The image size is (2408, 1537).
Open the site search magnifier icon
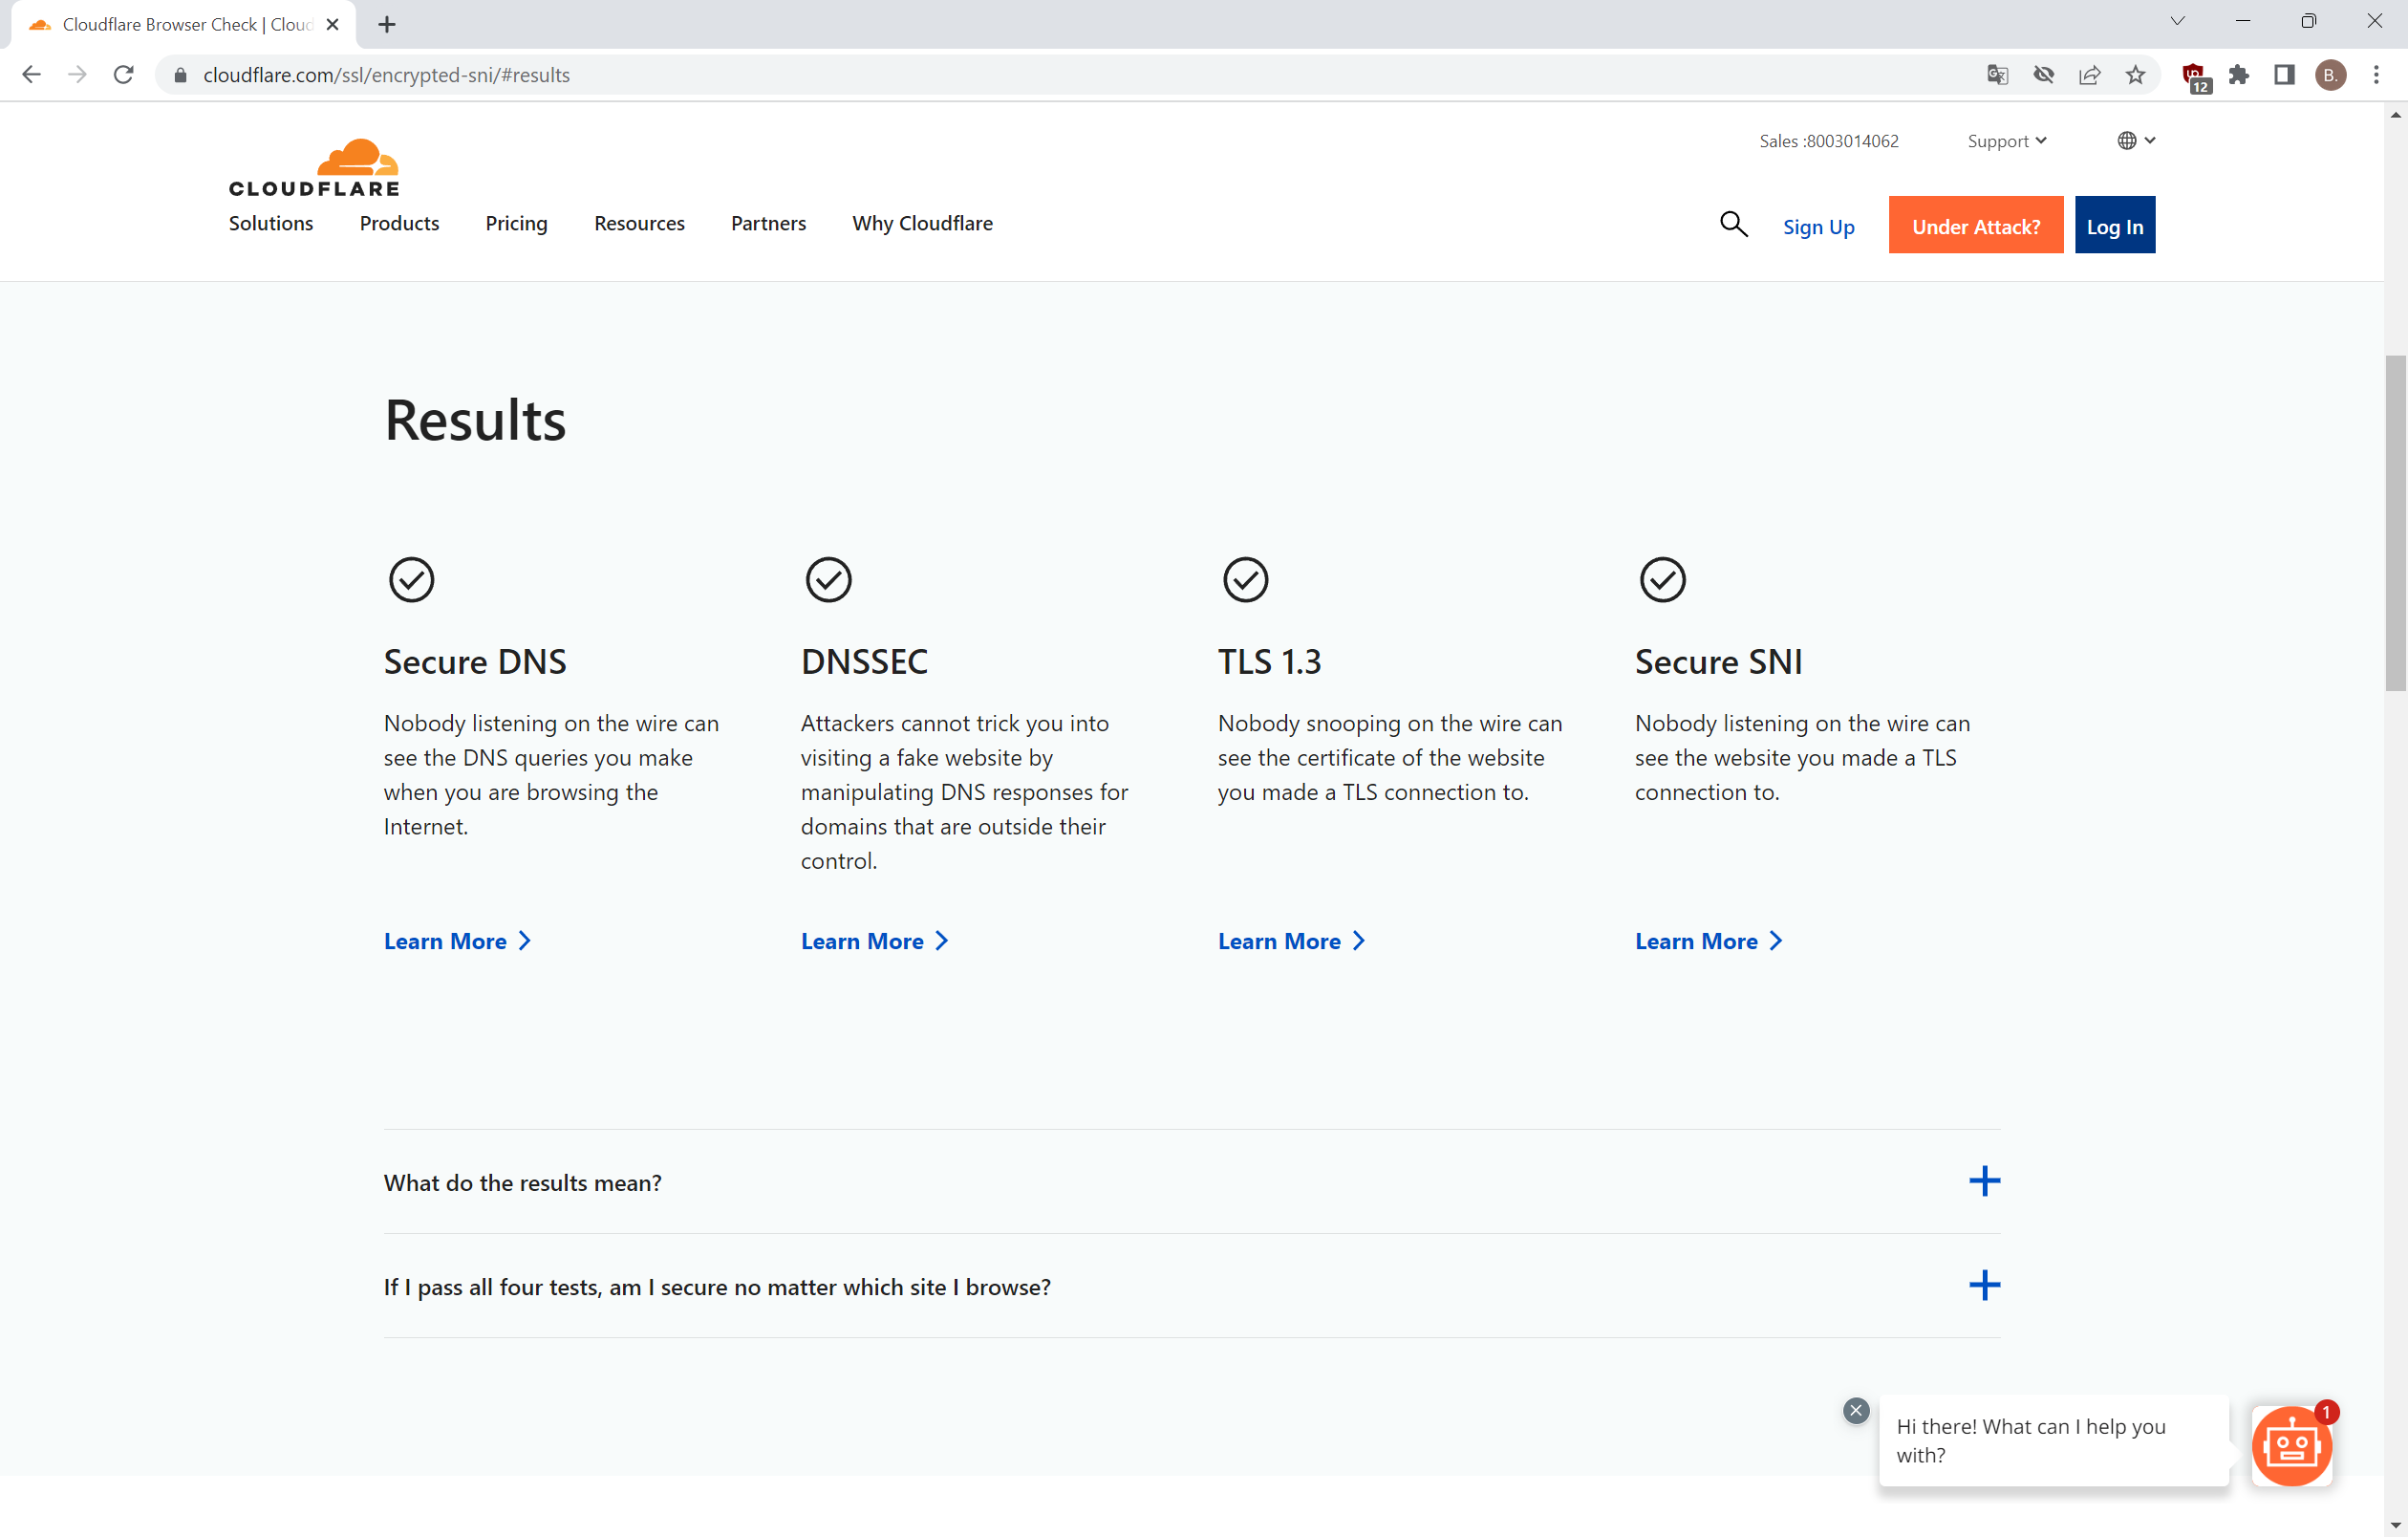[x=1733, y=225]
